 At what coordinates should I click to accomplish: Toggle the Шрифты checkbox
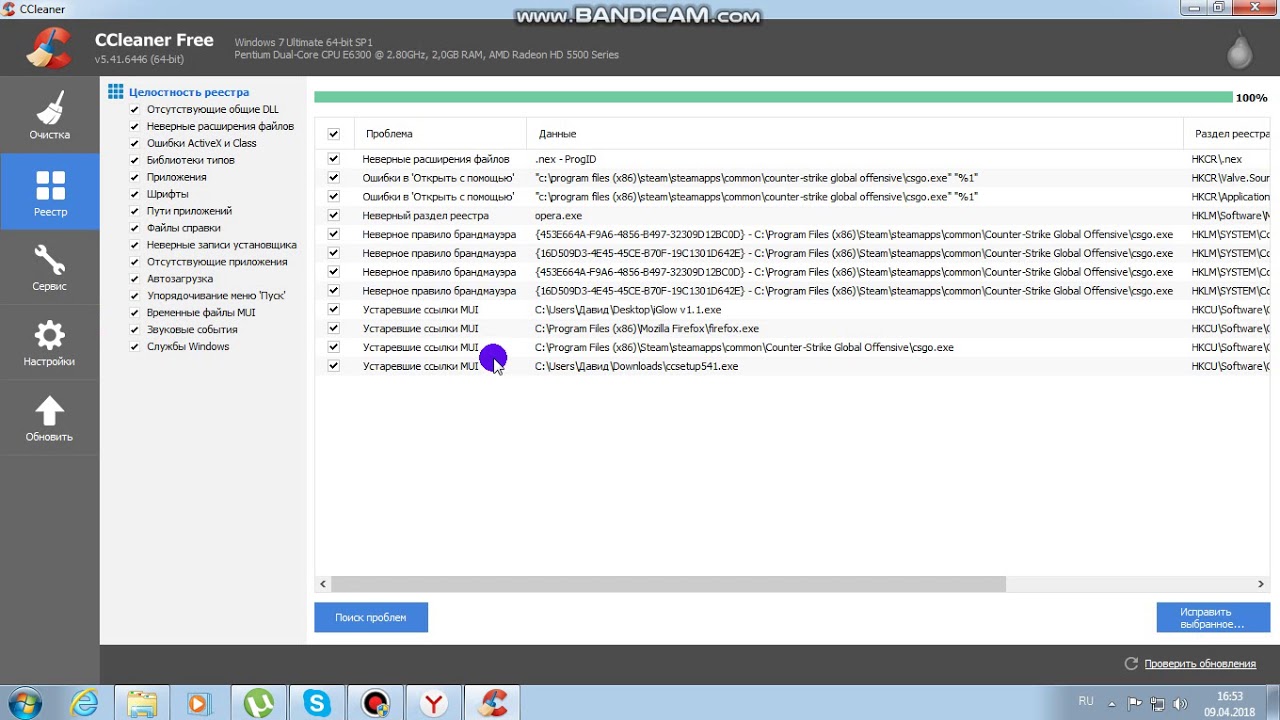click(x=135, y=195)
